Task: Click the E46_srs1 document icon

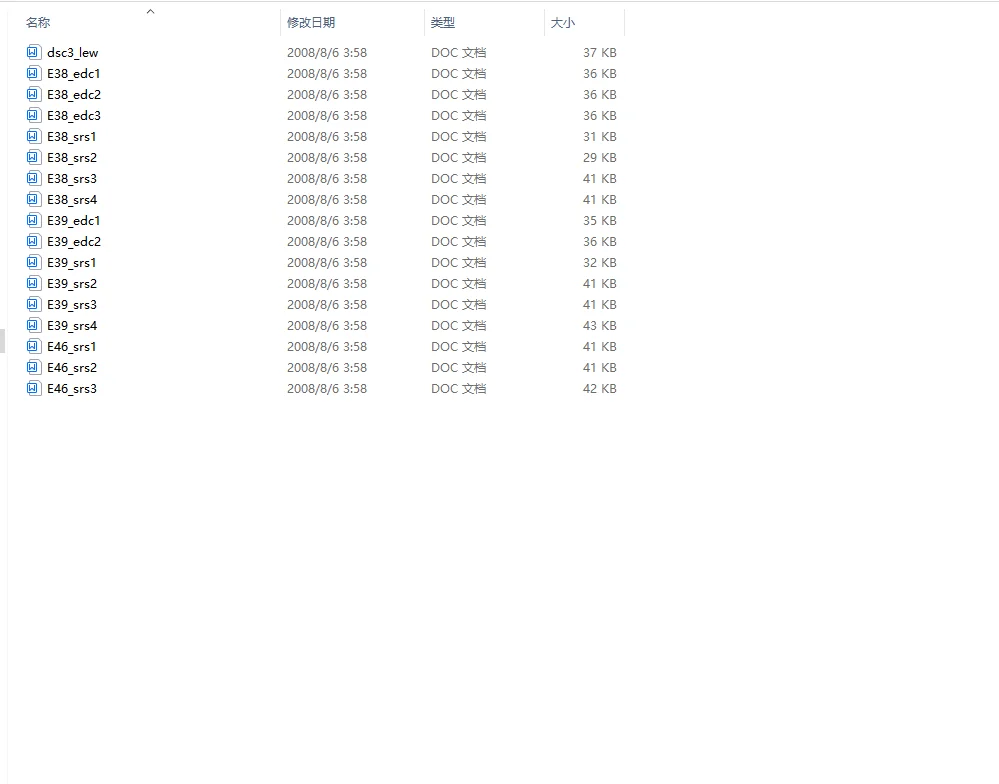Action: (33, 346)
